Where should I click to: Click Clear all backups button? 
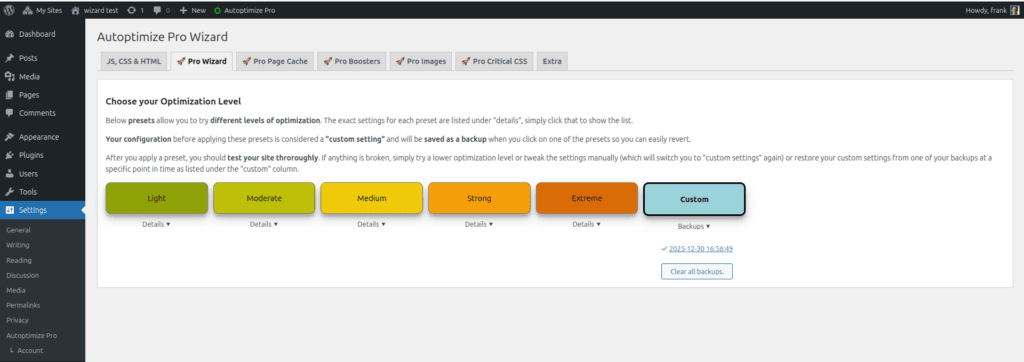pyautogui.click(x=697, y=271)
